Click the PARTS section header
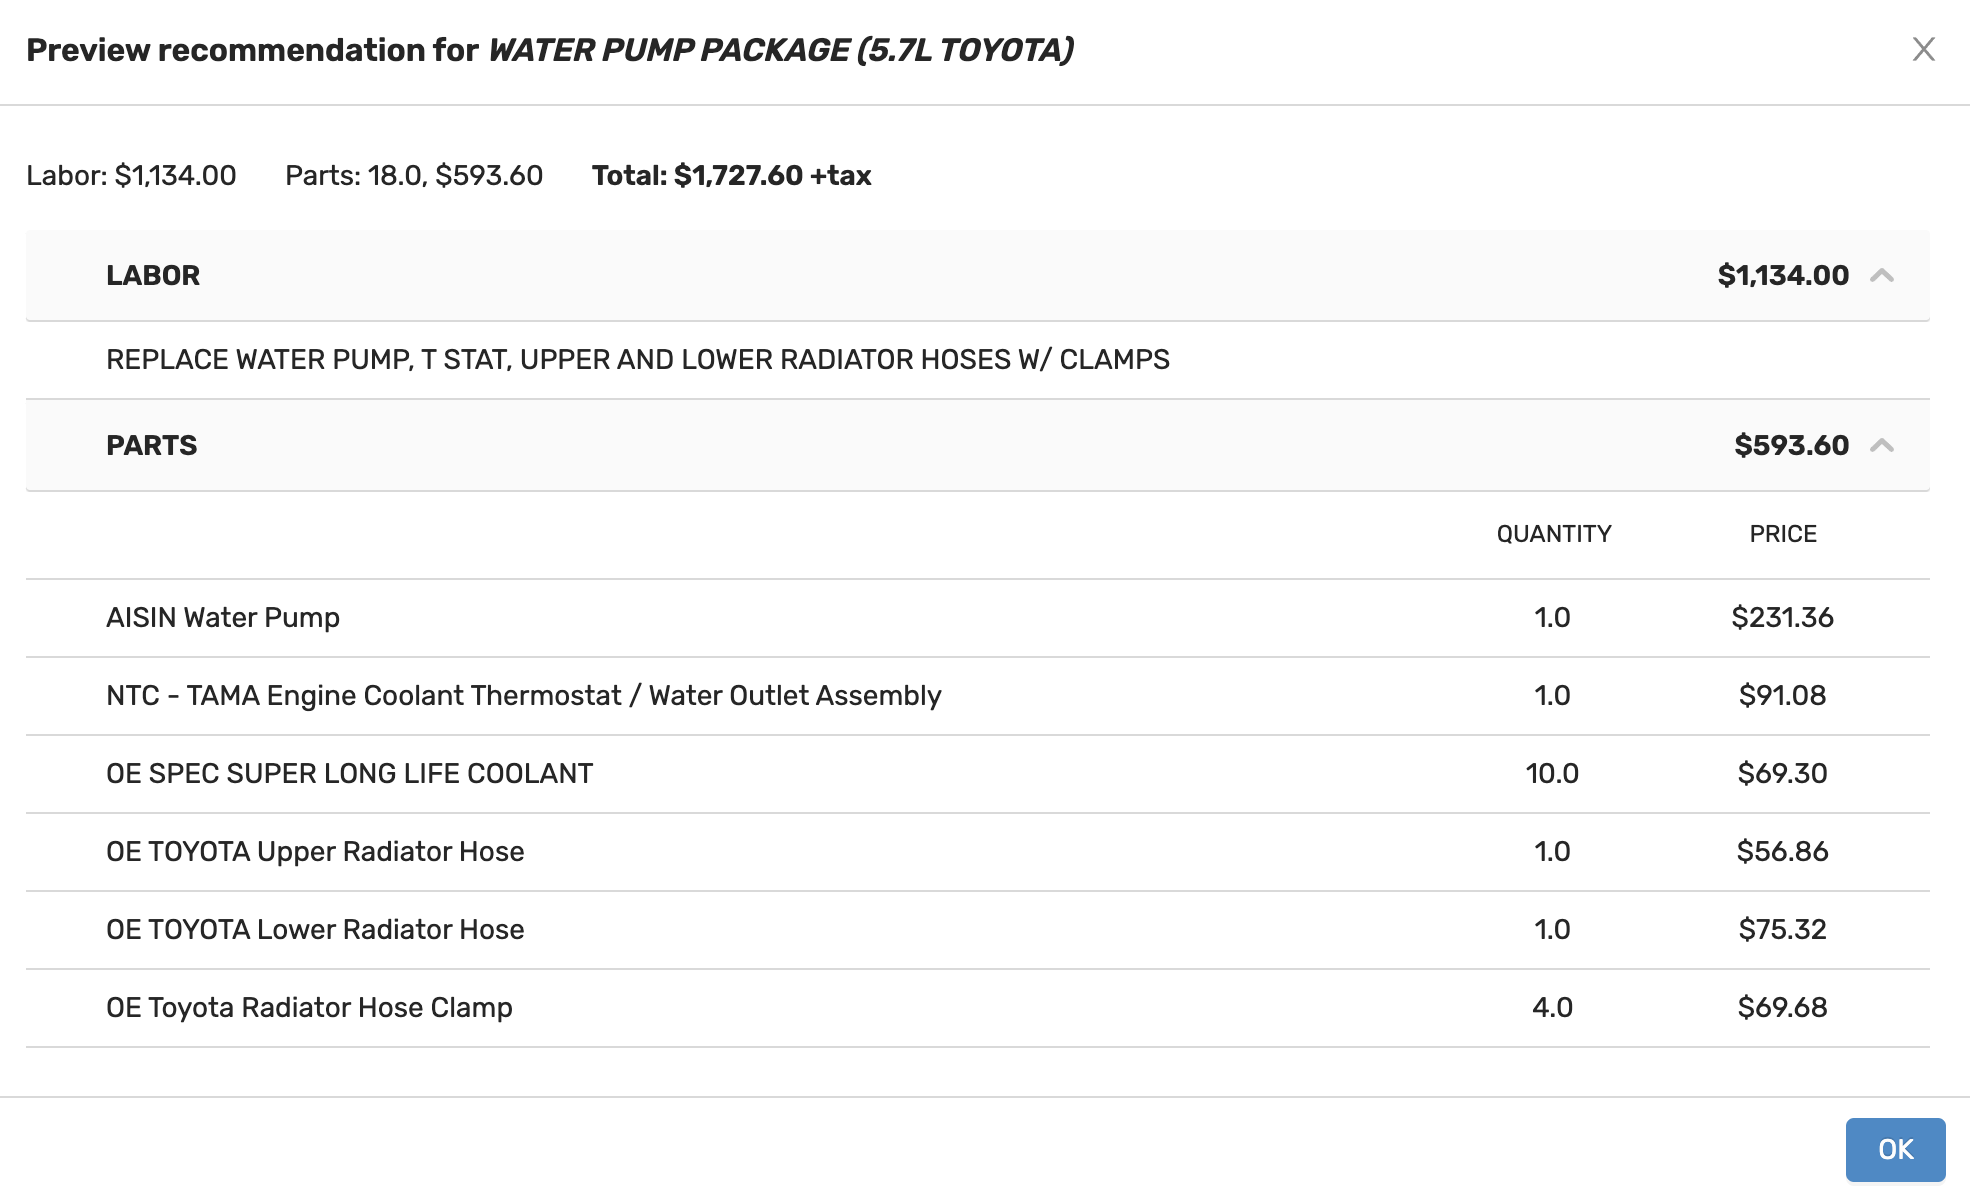1970x1192 pixels. 152,446
